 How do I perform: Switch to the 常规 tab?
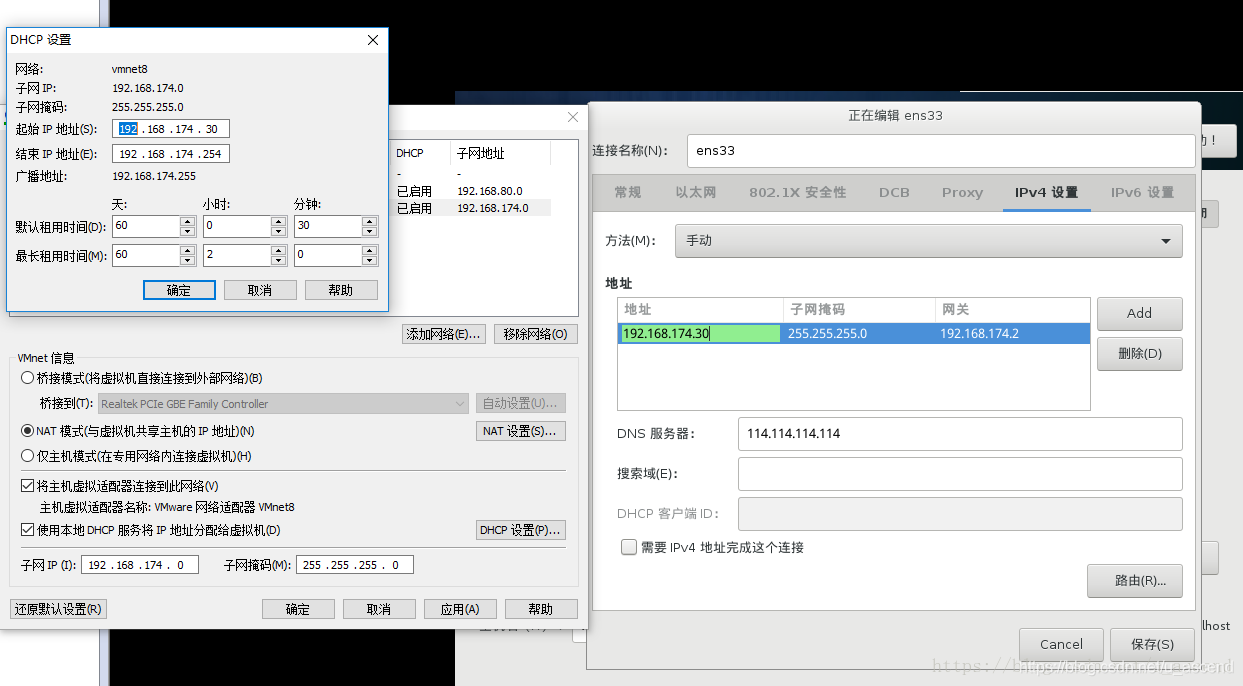[x=628, y=192]
